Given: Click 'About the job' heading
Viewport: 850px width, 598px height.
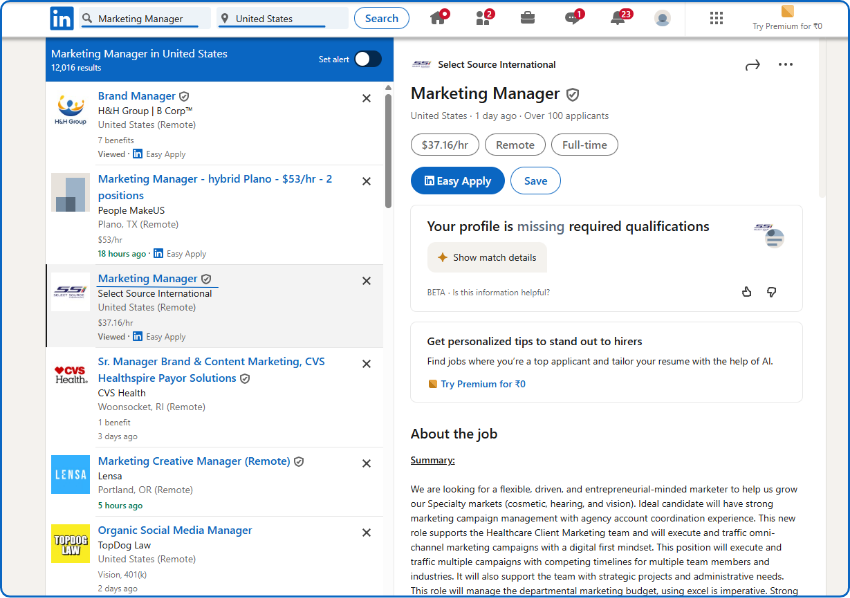Looking at the screenshot, I should point(454,434).
